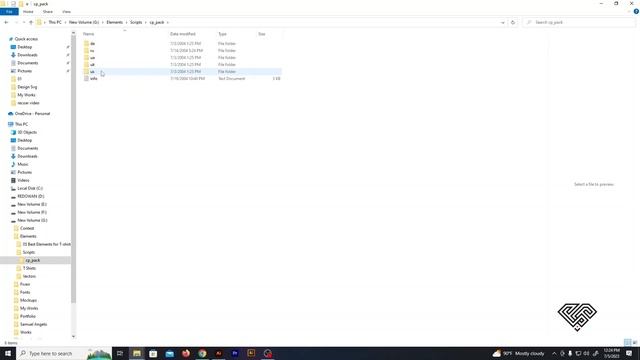Click the Up one level arrow
This screenshot has height=360, width=640.
point(31,22)
